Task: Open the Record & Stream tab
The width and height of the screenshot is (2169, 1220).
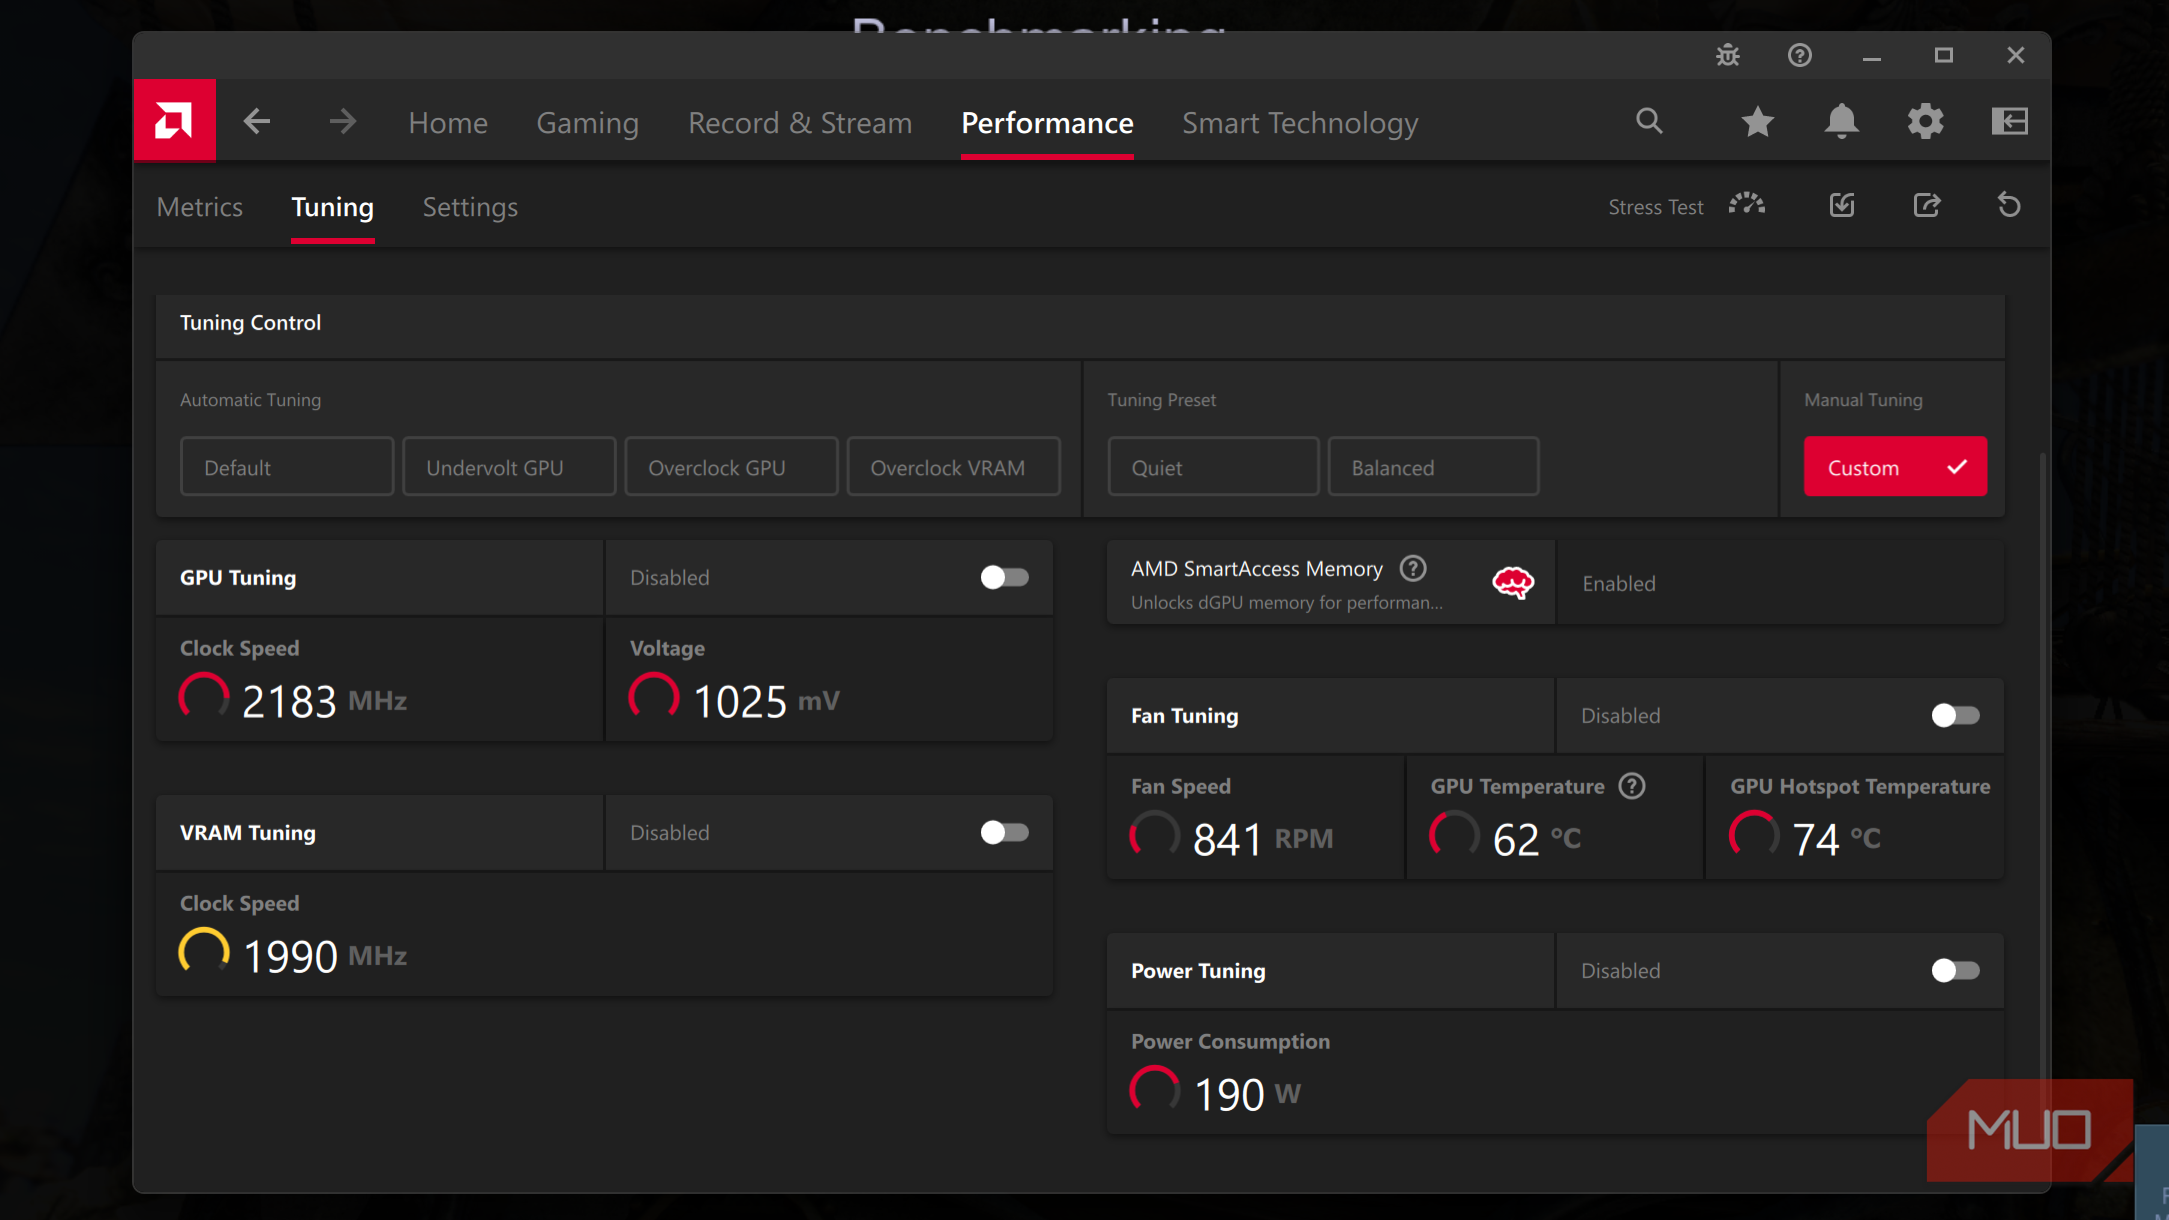Action: tap(800, 123)
